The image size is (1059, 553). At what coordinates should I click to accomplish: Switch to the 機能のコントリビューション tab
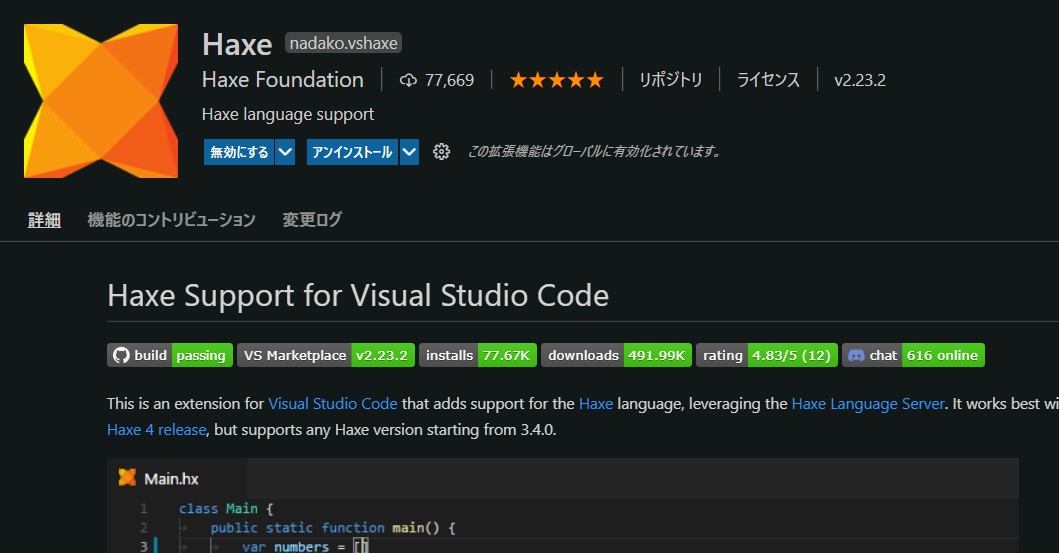172,220
